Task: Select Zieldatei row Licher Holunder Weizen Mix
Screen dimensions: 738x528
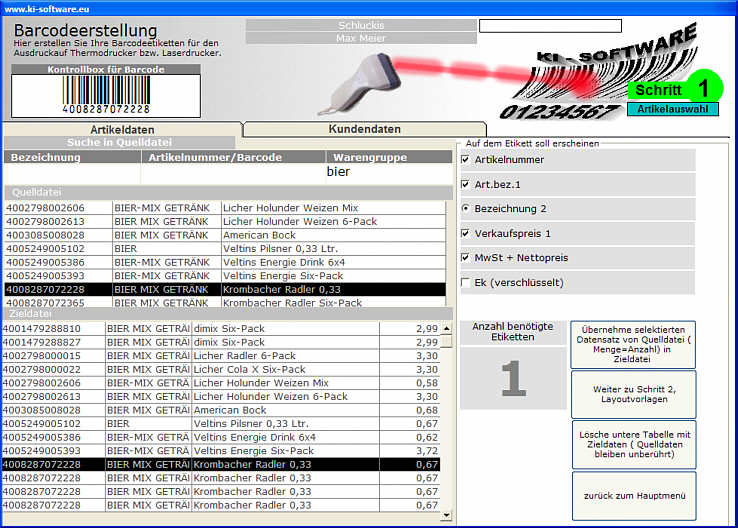Action: (221, 383)
